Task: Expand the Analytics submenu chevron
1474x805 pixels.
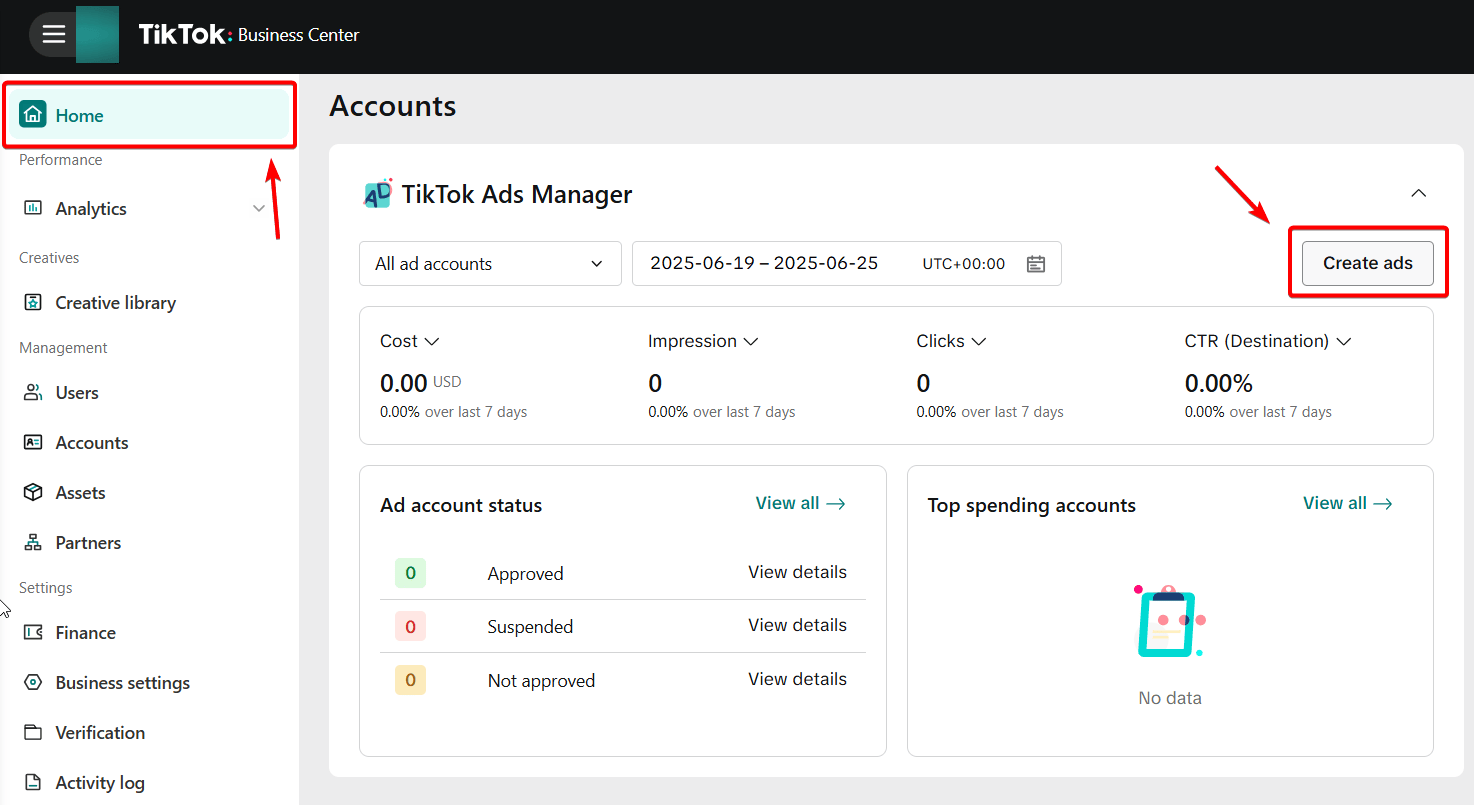Action: 259,208
